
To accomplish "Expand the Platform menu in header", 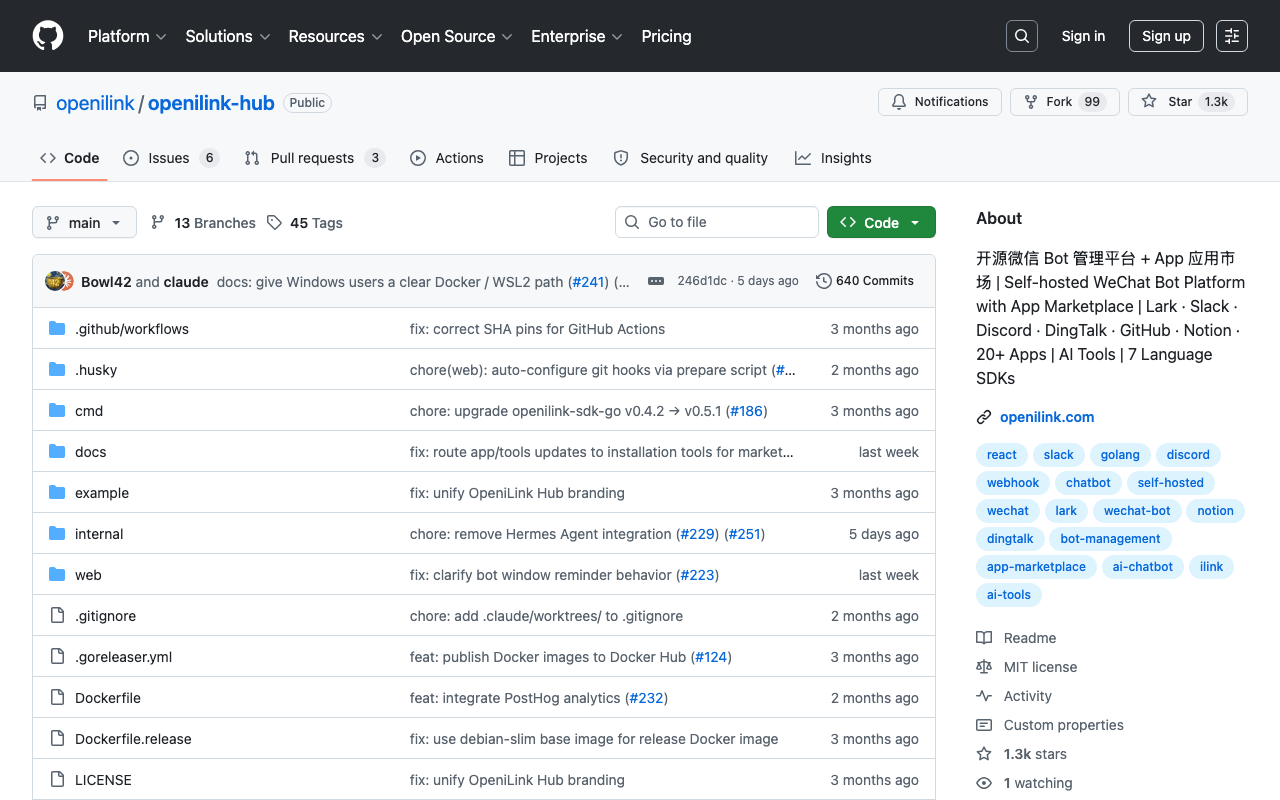I will 127,36.
